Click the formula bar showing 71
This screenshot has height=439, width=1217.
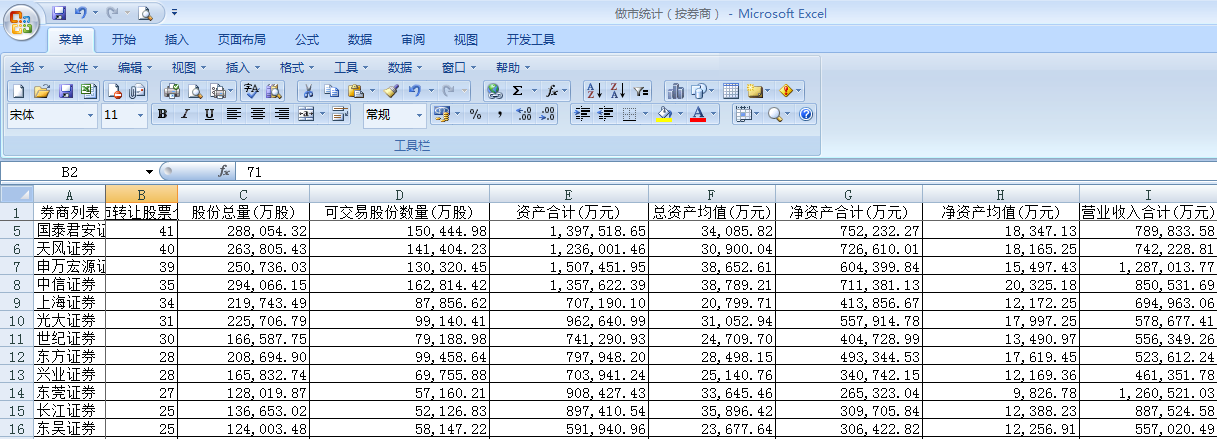click(x=728, y=172)
